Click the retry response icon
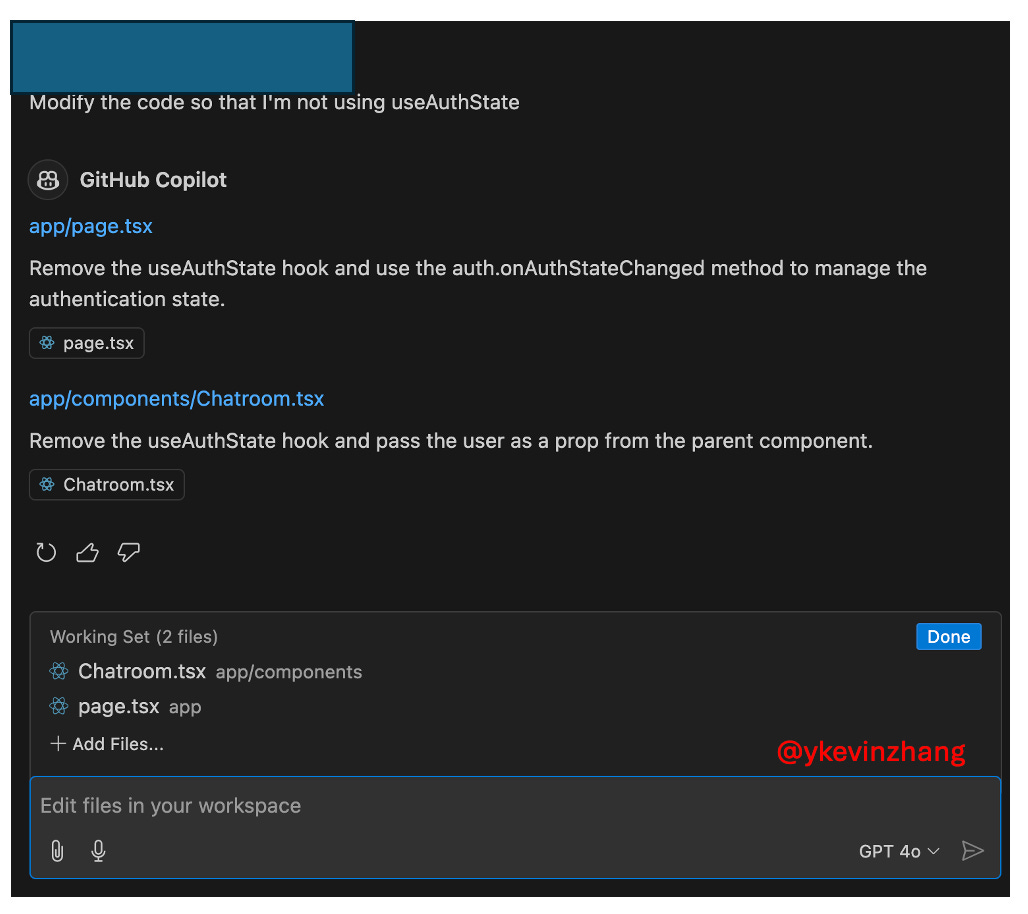This screenshot has width=1028, height=914. click(x=46, y=553)
